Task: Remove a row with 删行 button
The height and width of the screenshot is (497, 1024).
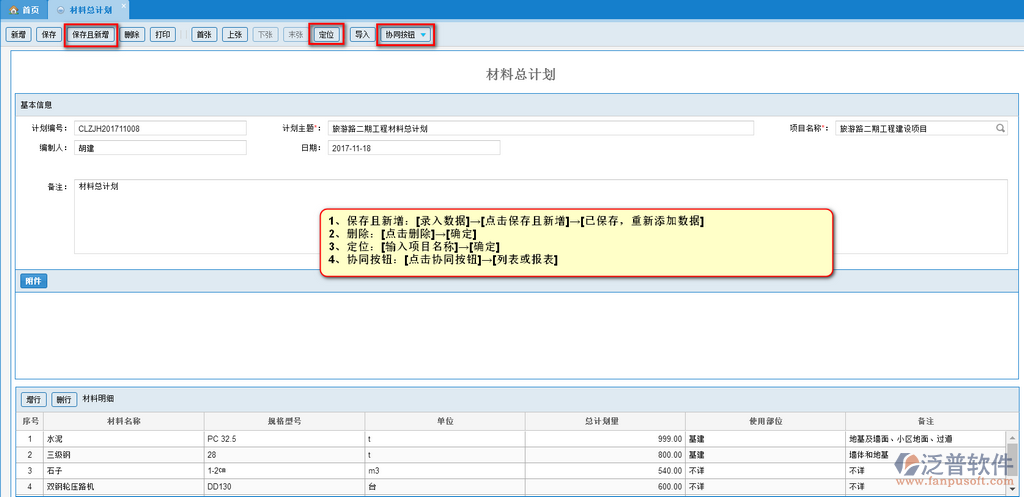Action: (x=64, y=399)
